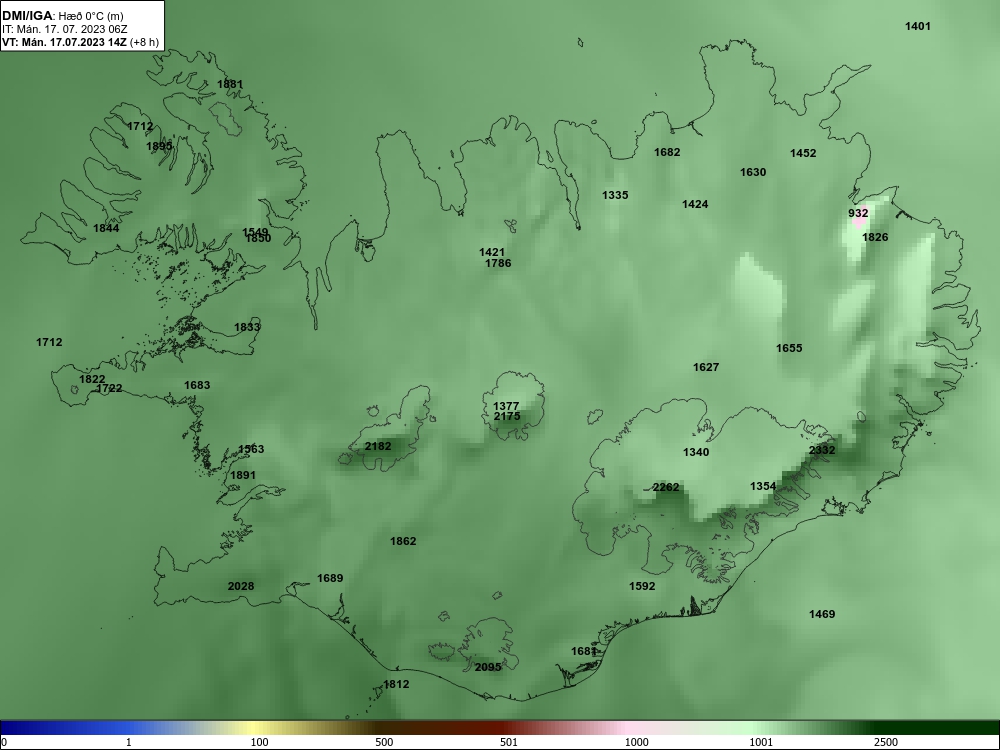
Task: Click the 2500 tick on the color scale
Action: [886, 742]
